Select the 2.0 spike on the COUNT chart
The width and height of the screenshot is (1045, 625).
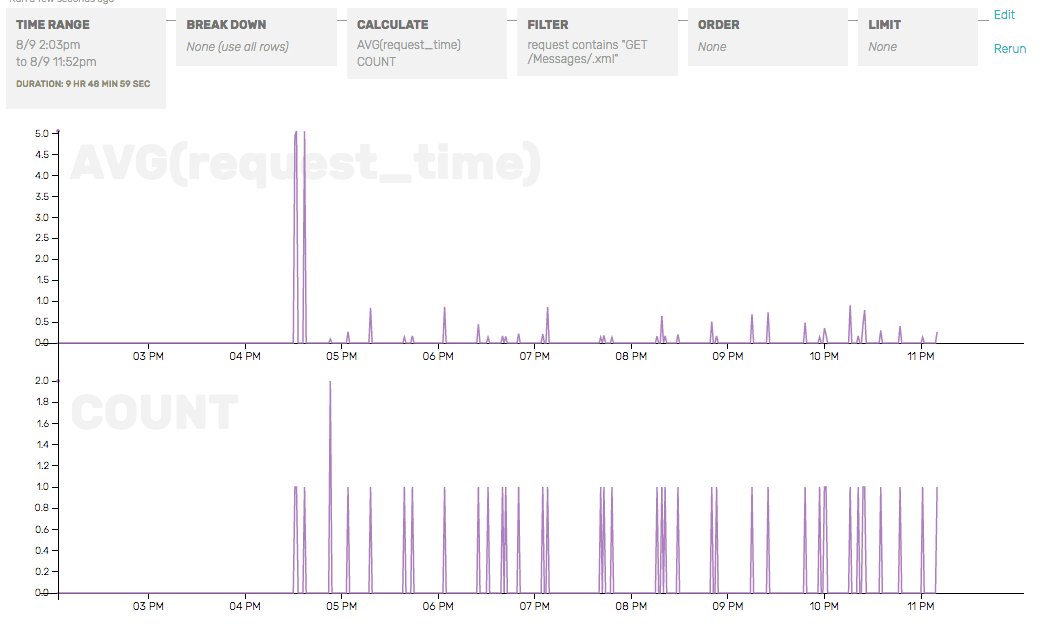(x=330, y=382)
